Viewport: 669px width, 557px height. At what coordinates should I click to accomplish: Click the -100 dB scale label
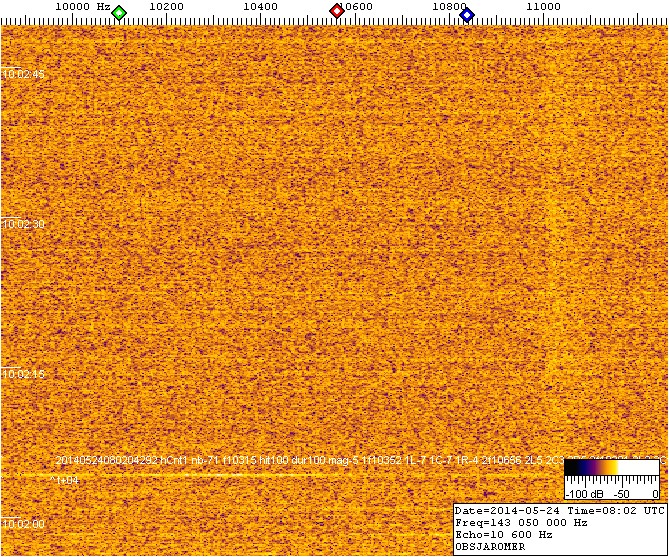582,494
